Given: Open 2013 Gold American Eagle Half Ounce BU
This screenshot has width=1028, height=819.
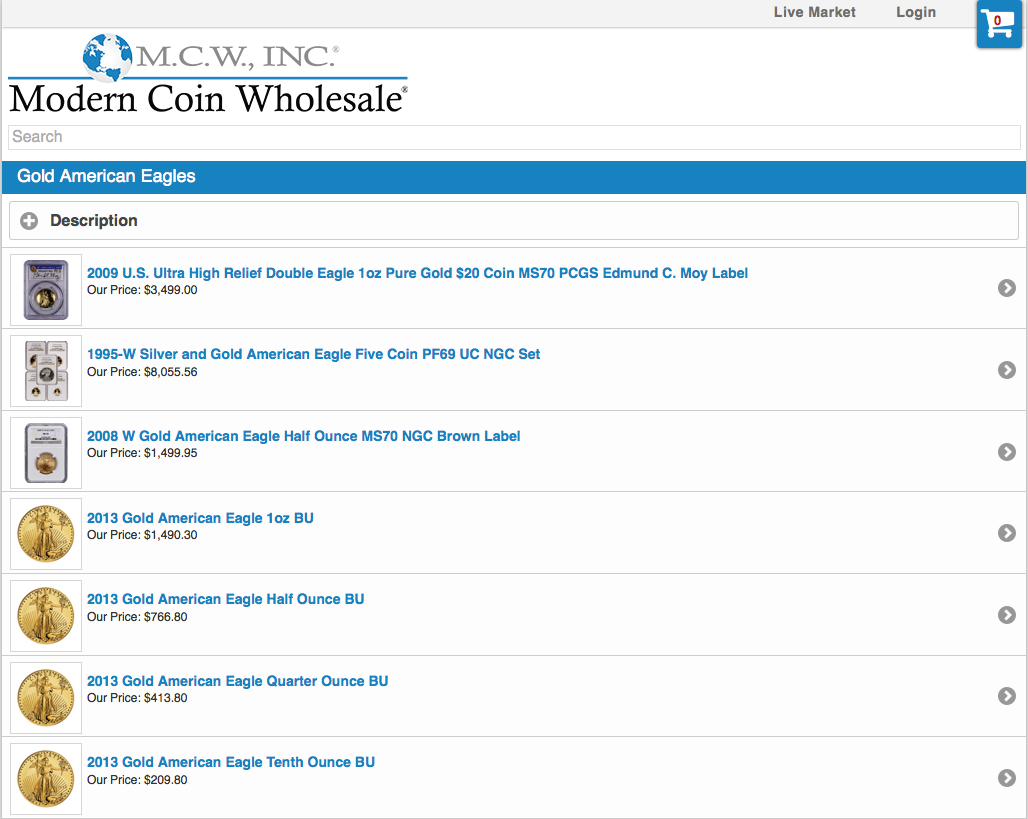Looking at the screenshot, I should (x=226, y=599).
